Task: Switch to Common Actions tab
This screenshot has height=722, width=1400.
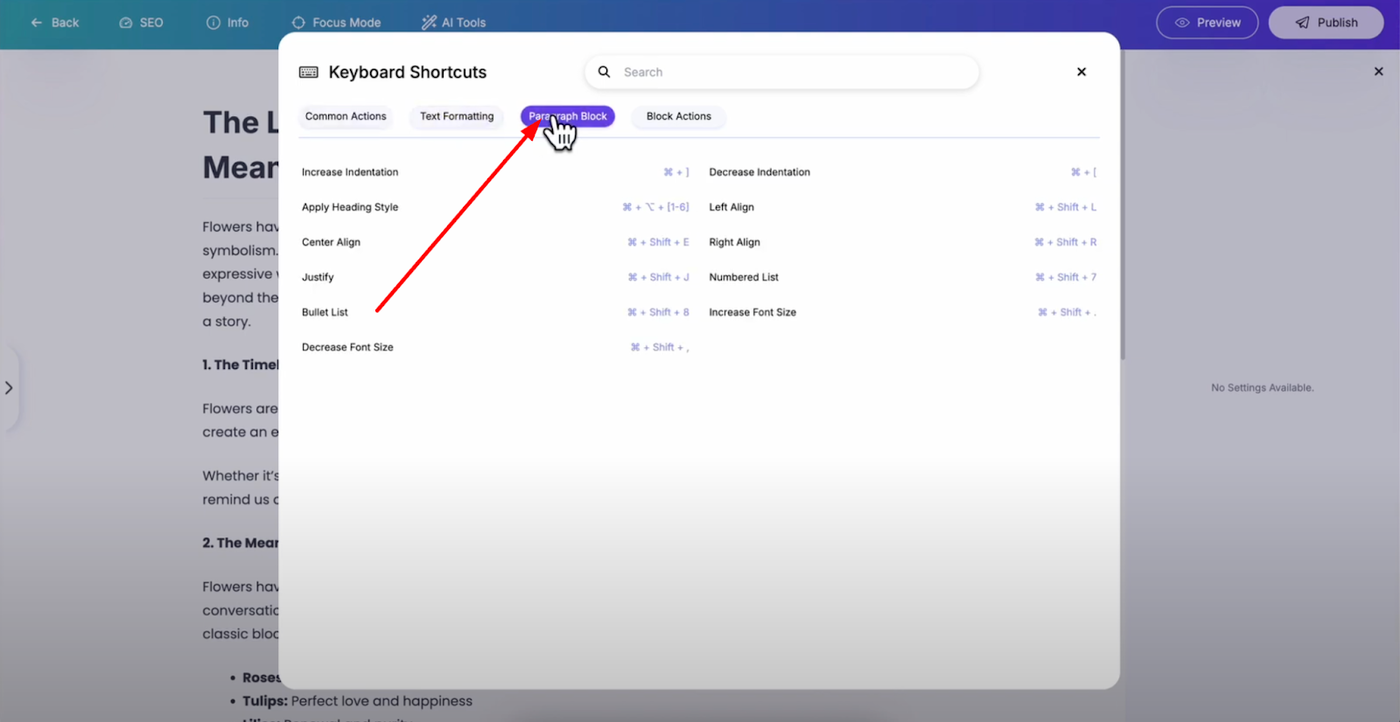Action: 345,116
